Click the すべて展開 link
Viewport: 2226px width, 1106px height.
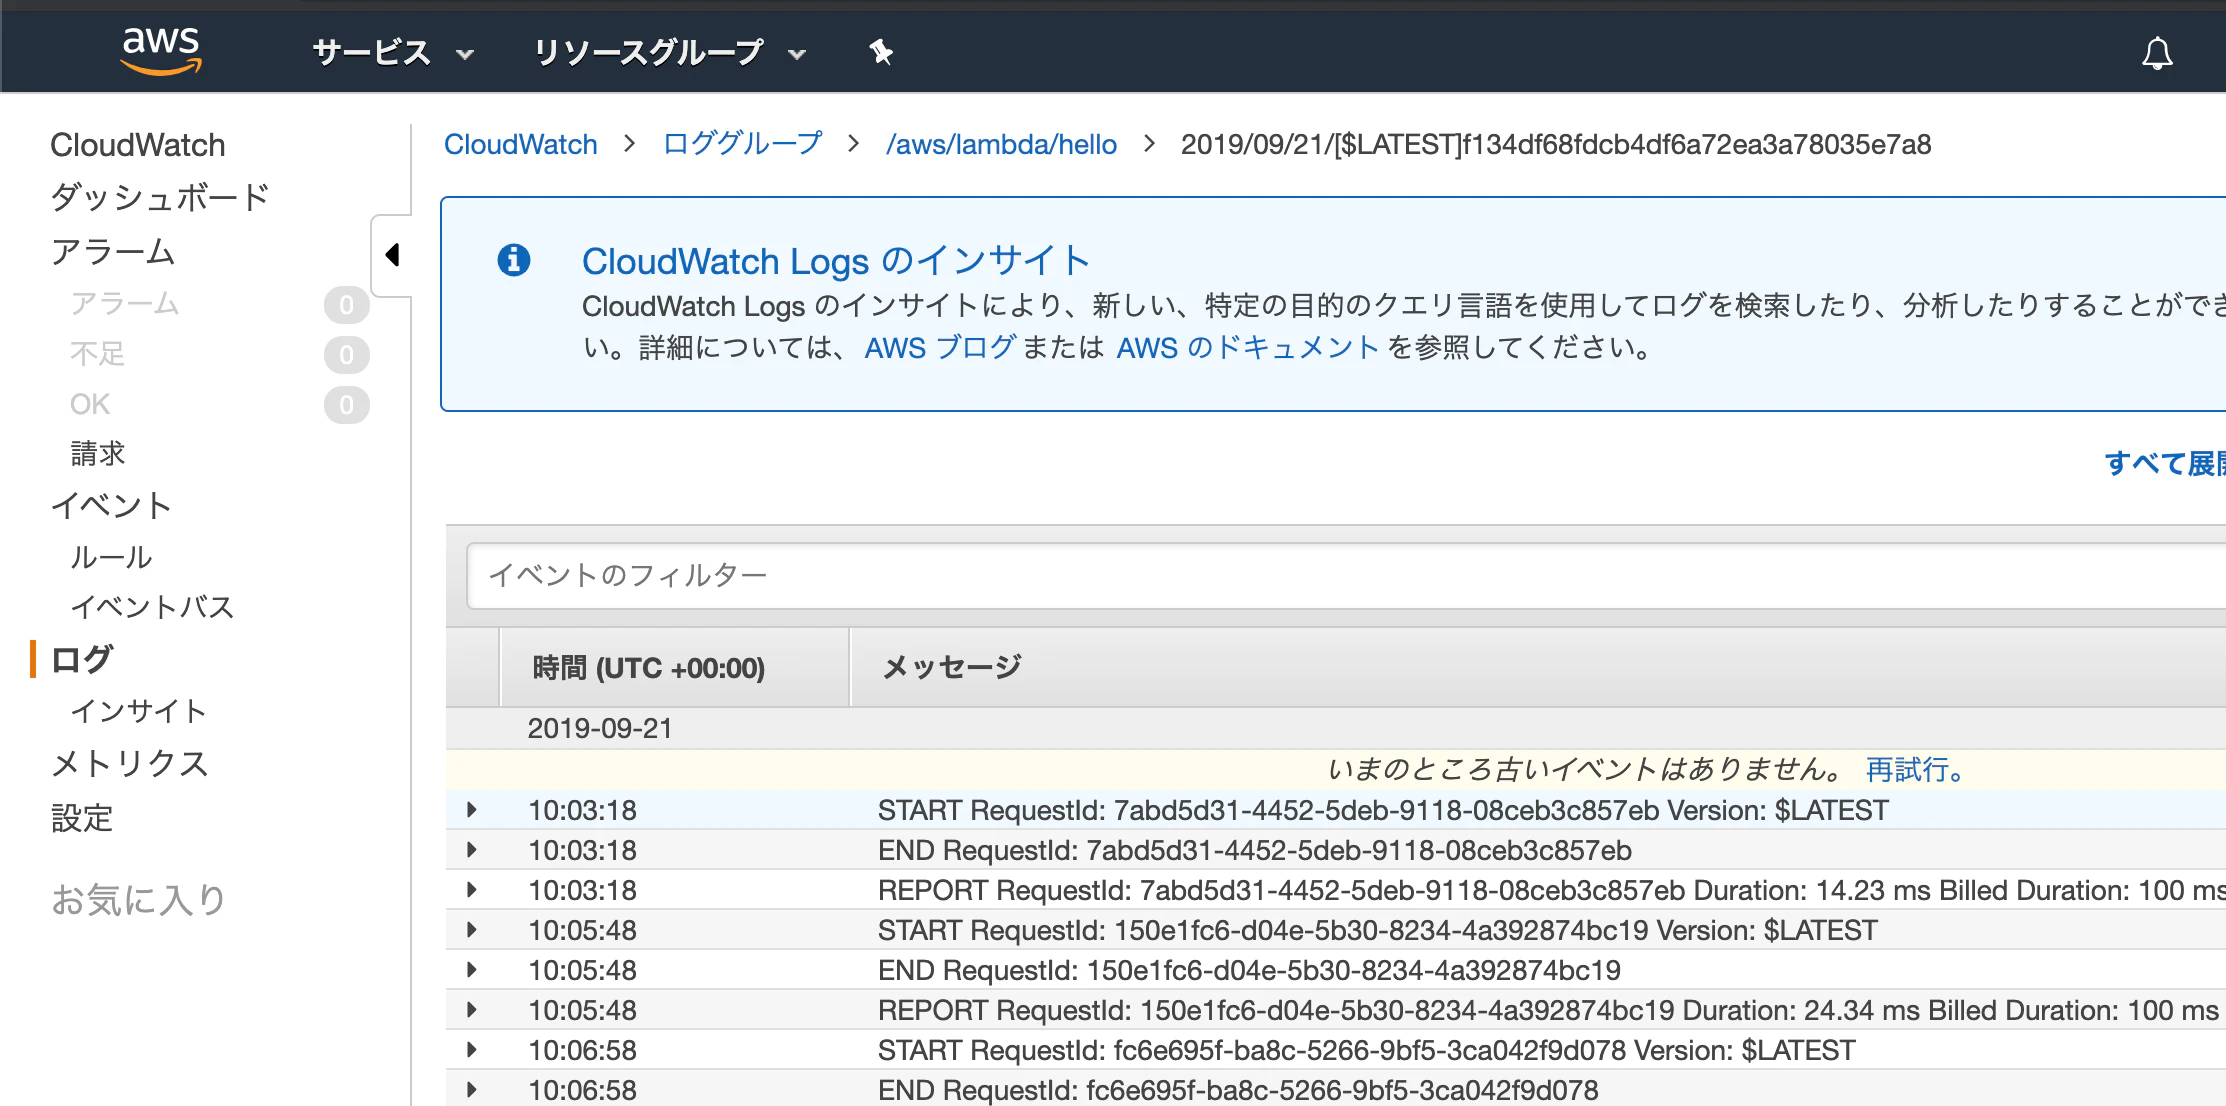(x=2165, y=463)
